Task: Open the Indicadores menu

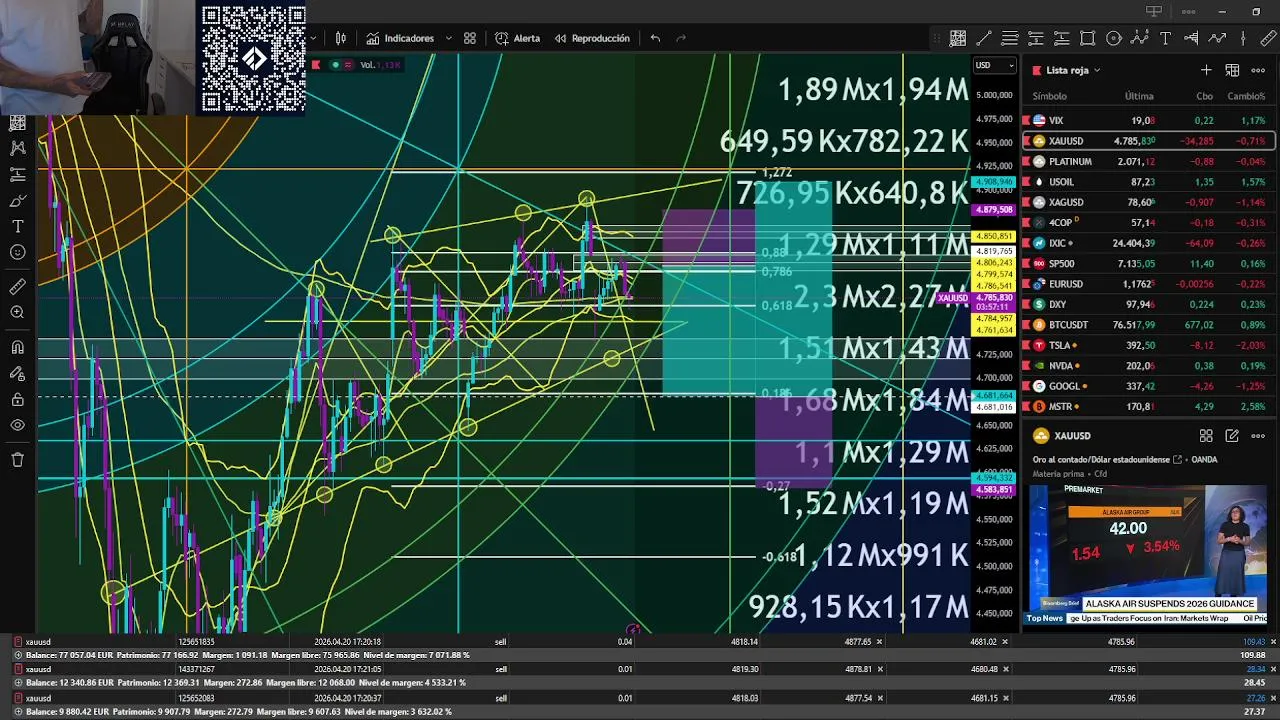Action: 400,38
